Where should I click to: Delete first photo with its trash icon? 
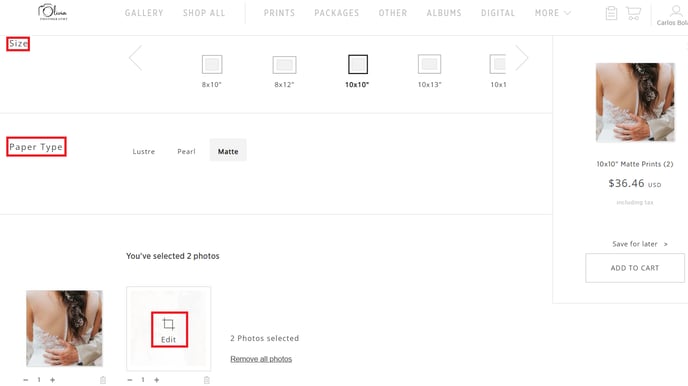pos(103,380)
